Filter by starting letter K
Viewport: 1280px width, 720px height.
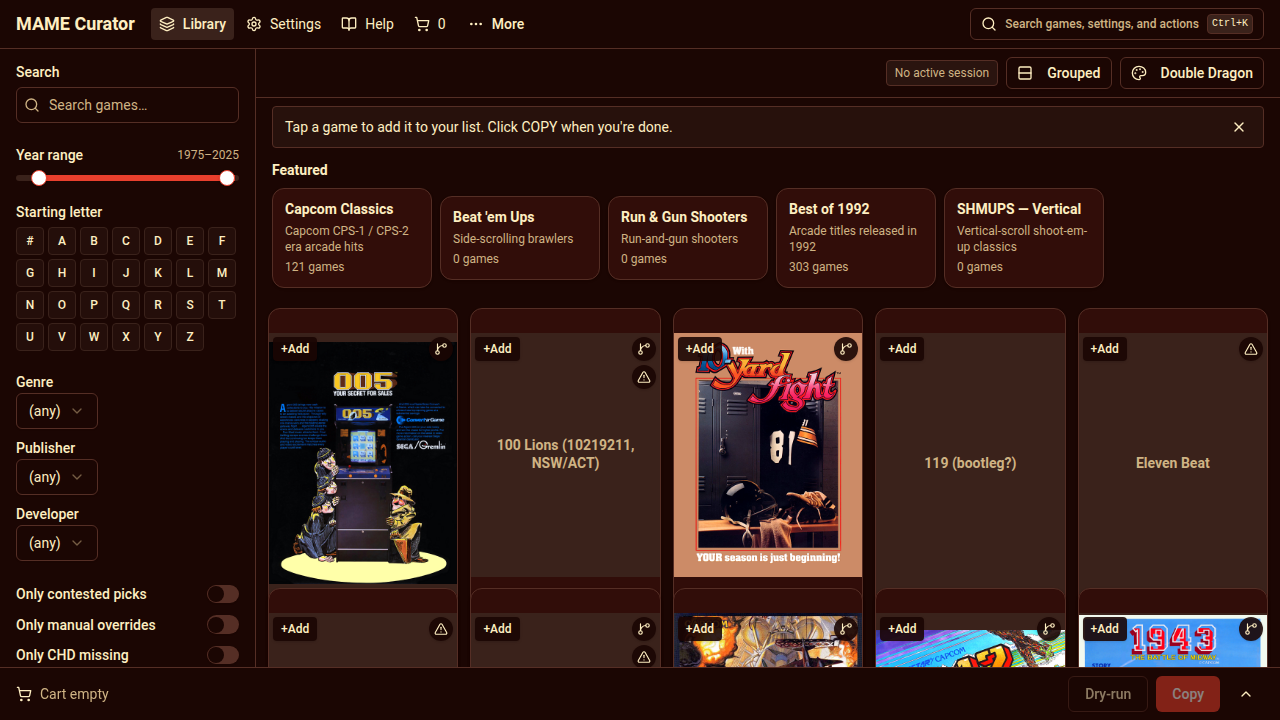[158, 273]
